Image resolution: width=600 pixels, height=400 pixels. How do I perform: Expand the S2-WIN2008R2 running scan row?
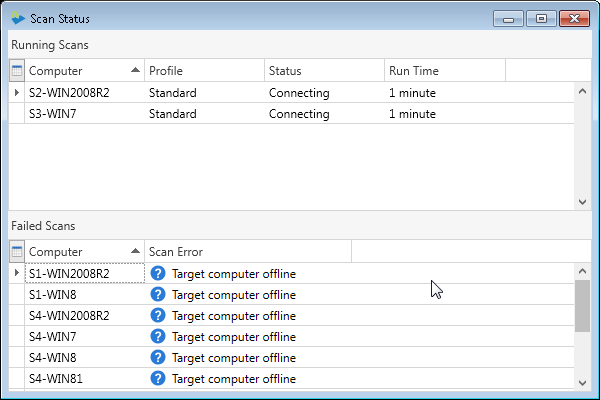coord(16,92)
